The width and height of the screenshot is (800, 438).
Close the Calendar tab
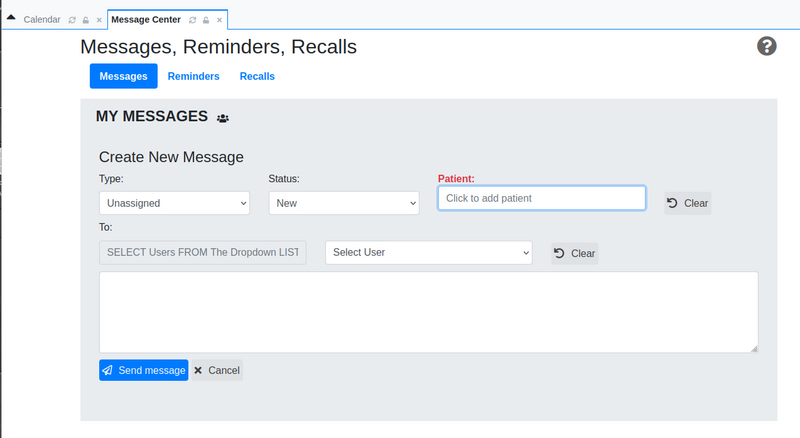[x=99, y=20]
